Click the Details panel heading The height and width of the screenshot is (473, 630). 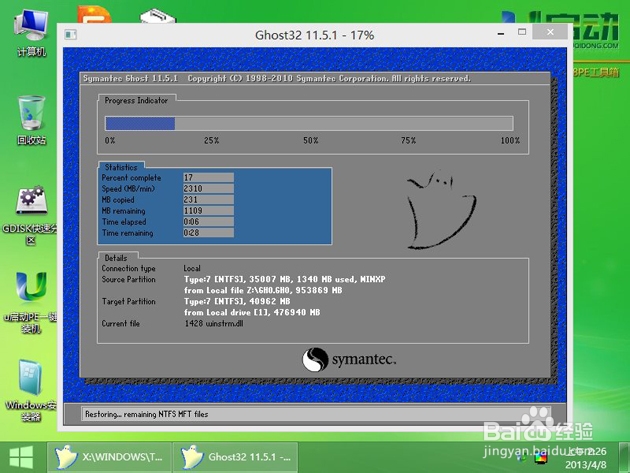116,258
